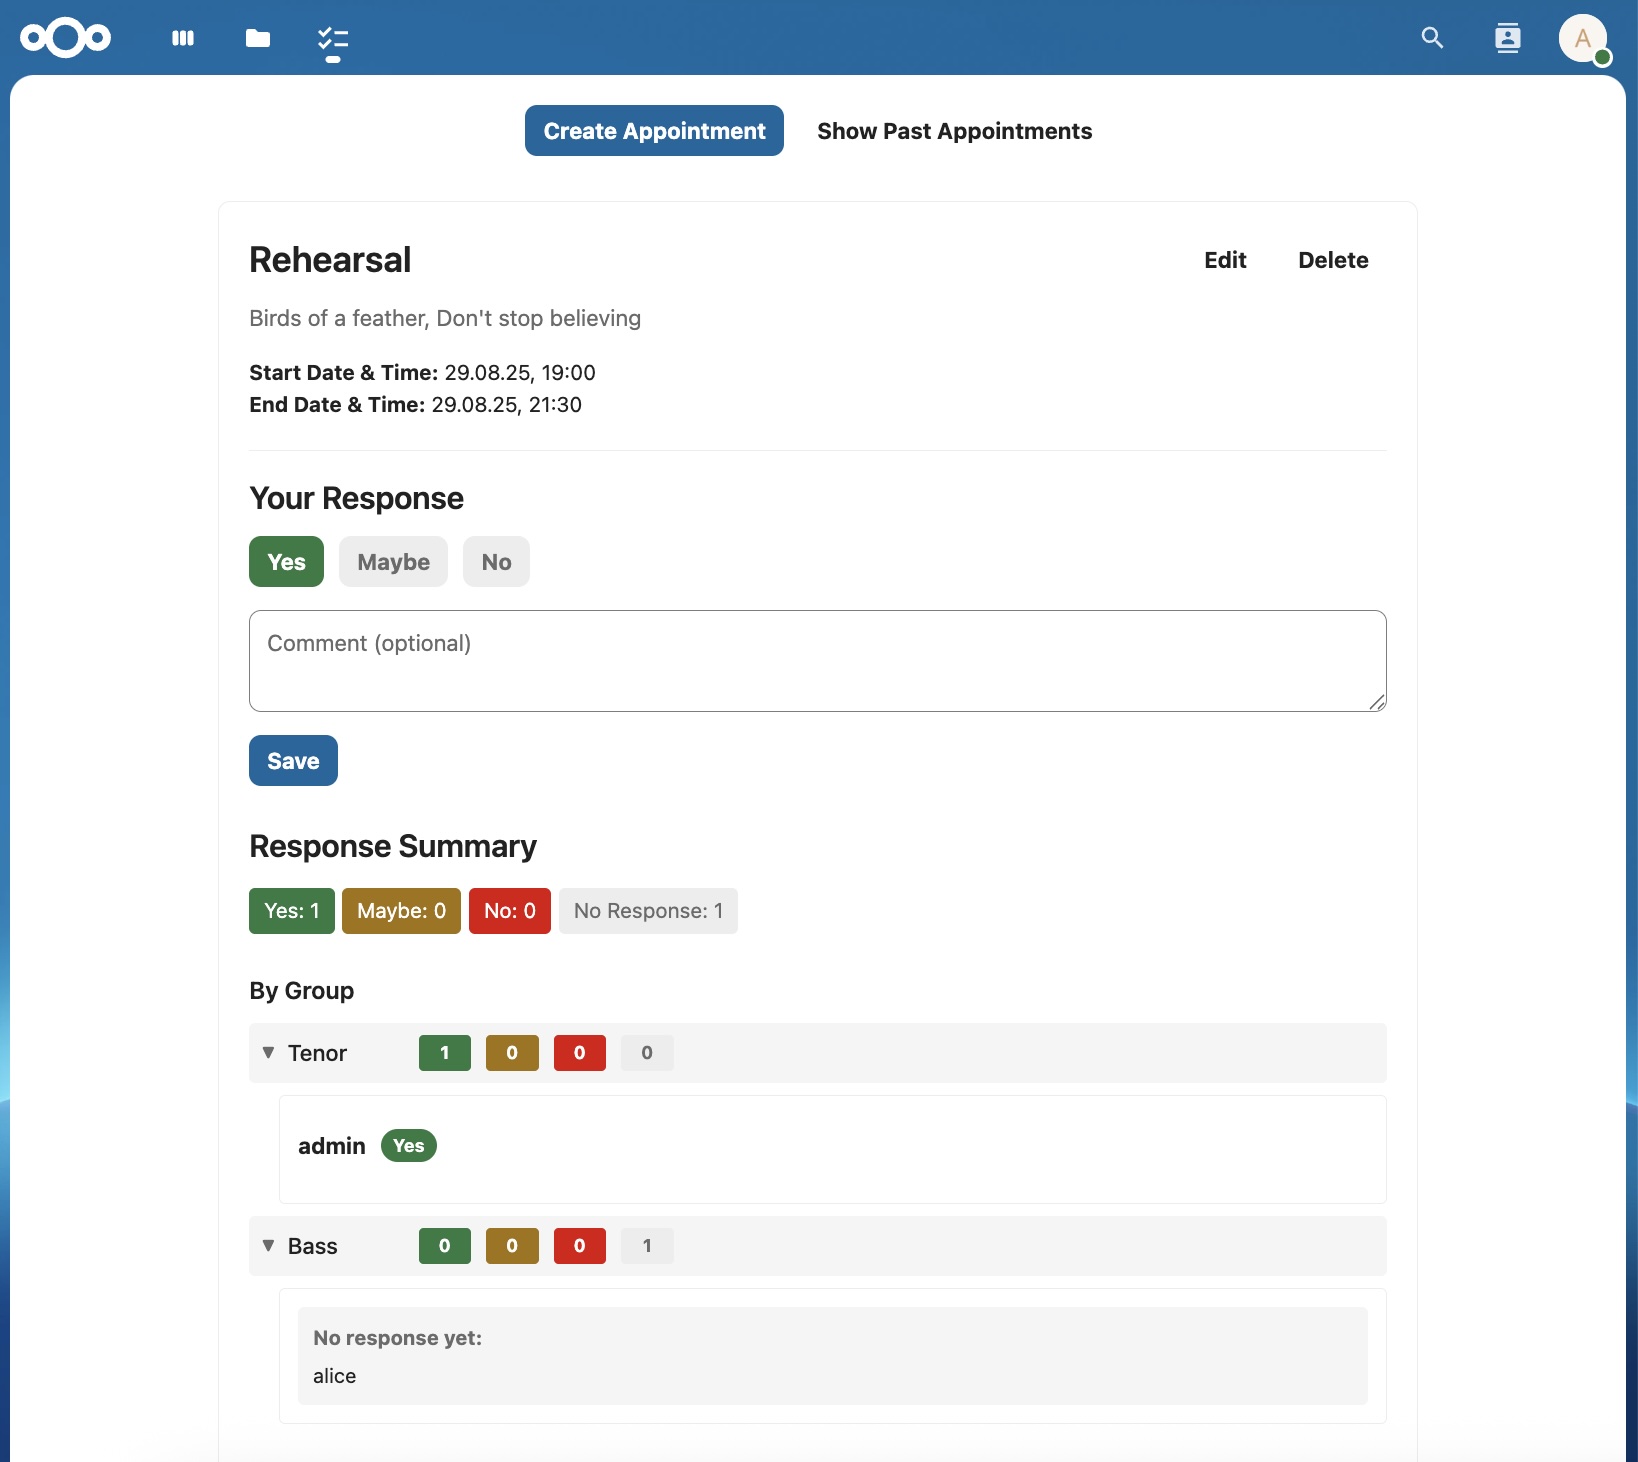Image resolution: width=1638 pixels, height=1462 pixels.
Task: Switch to Show Past Appointments
Action: (954, 131)
